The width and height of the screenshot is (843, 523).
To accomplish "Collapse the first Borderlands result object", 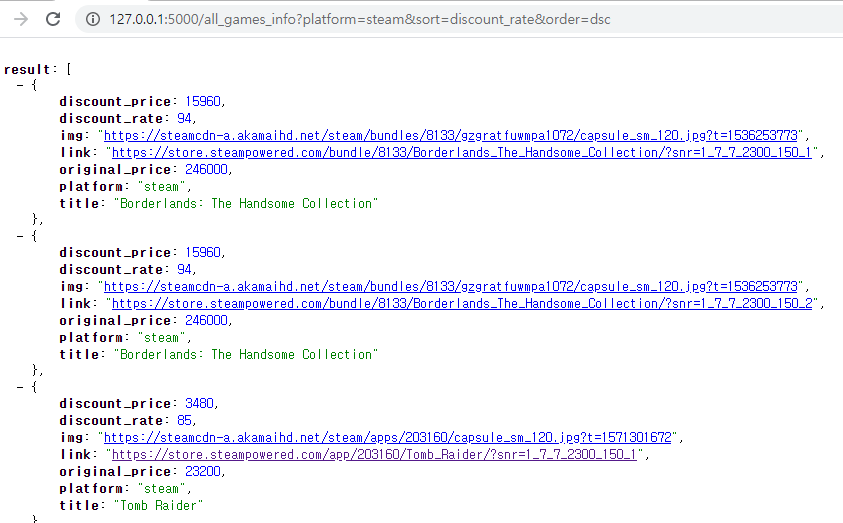I will [x=20, y=85].
